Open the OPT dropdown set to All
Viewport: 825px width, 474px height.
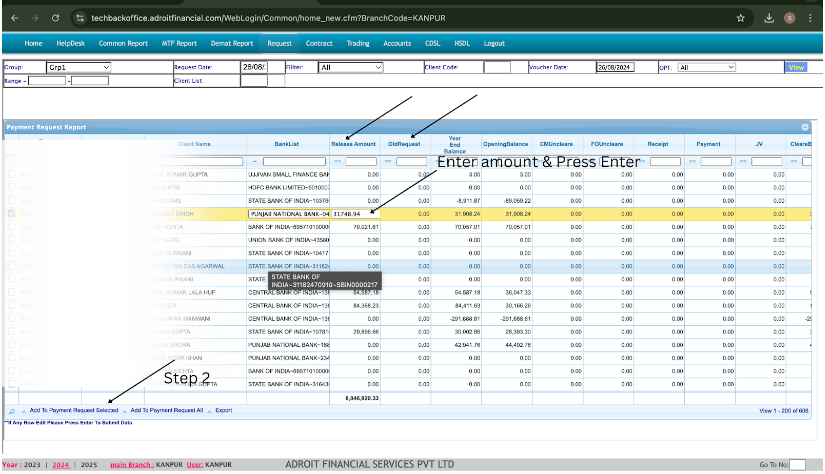(706, 67)
